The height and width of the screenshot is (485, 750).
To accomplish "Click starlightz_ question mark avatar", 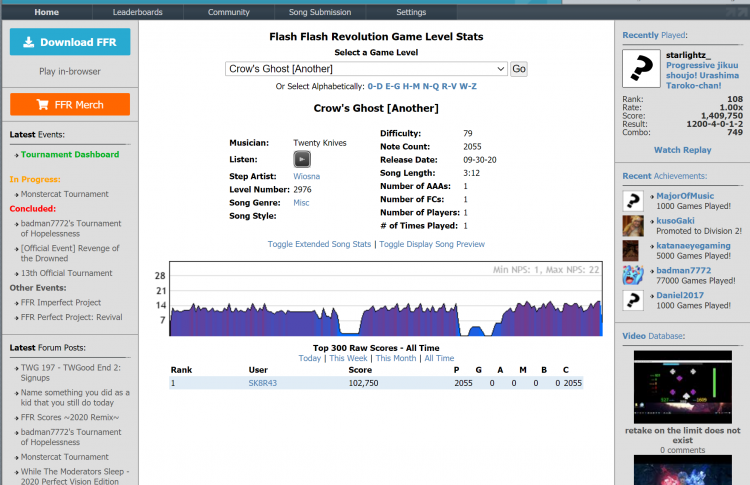I will click(641, 68).
